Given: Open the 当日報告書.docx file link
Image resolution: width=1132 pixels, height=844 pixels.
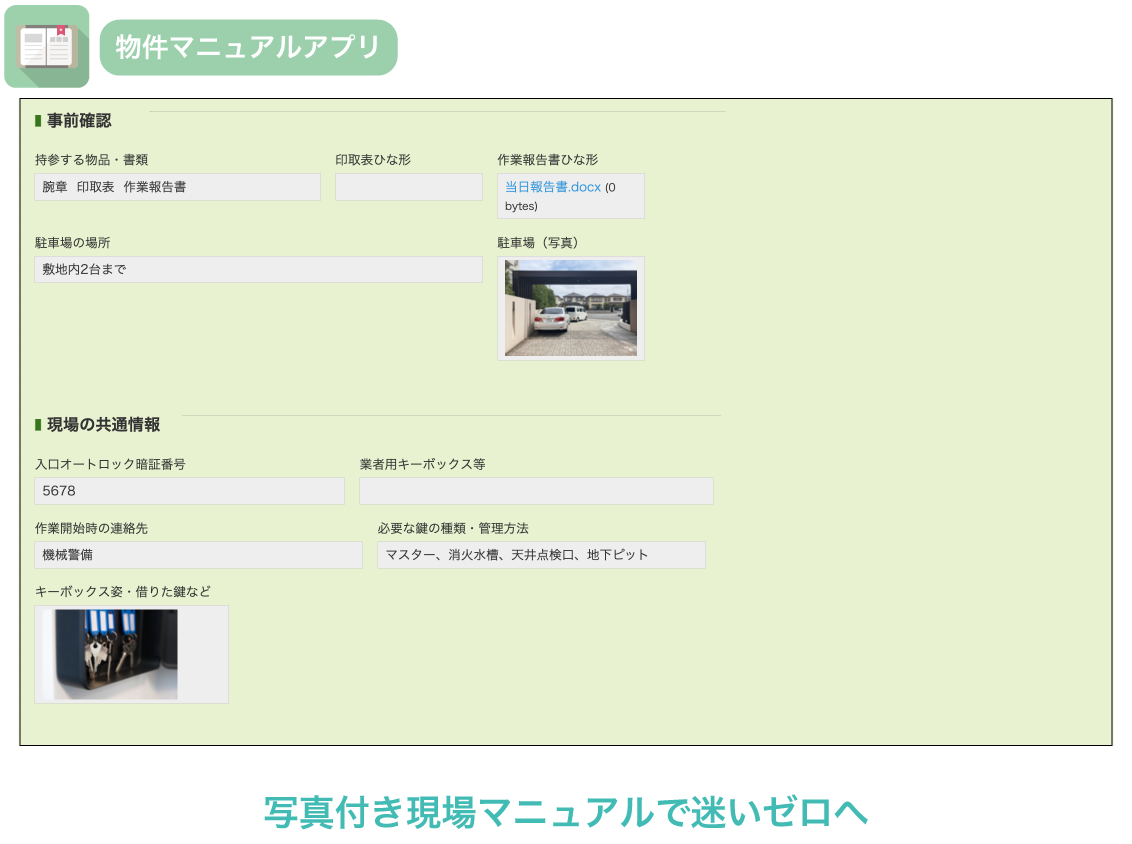Looking at the screenshot, I should coord(552,187).
